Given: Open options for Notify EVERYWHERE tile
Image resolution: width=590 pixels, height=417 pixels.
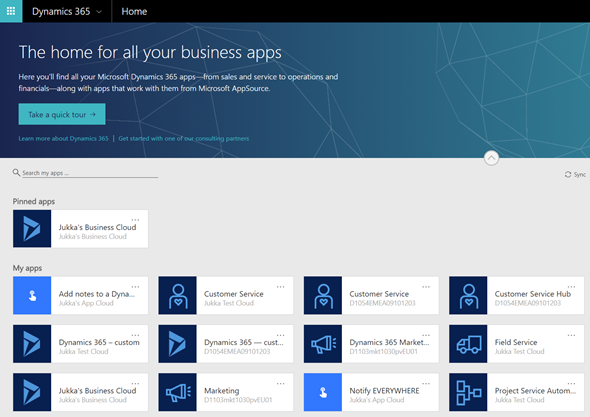Looking at the screenshot, I should click(x=426, y=384).
